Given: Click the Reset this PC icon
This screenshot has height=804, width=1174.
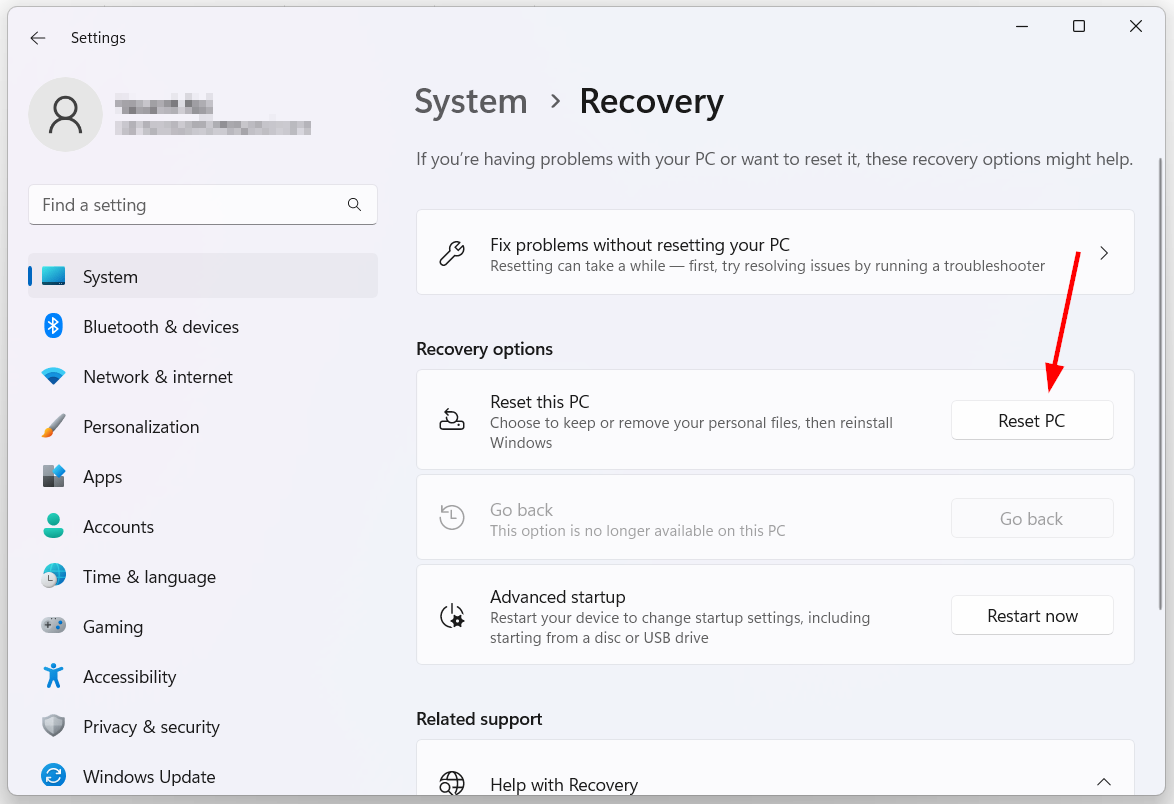Looking at the screenshot, I should 451,420.
